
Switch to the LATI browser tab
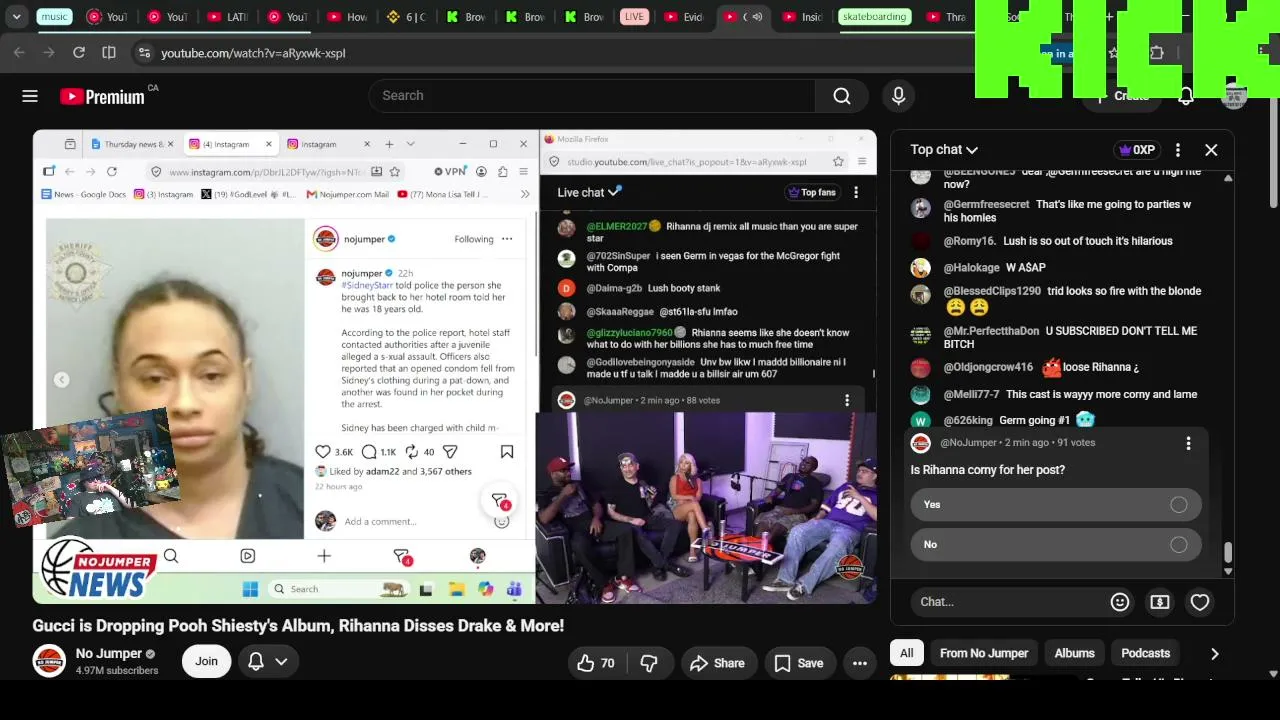tap(229, 17)
